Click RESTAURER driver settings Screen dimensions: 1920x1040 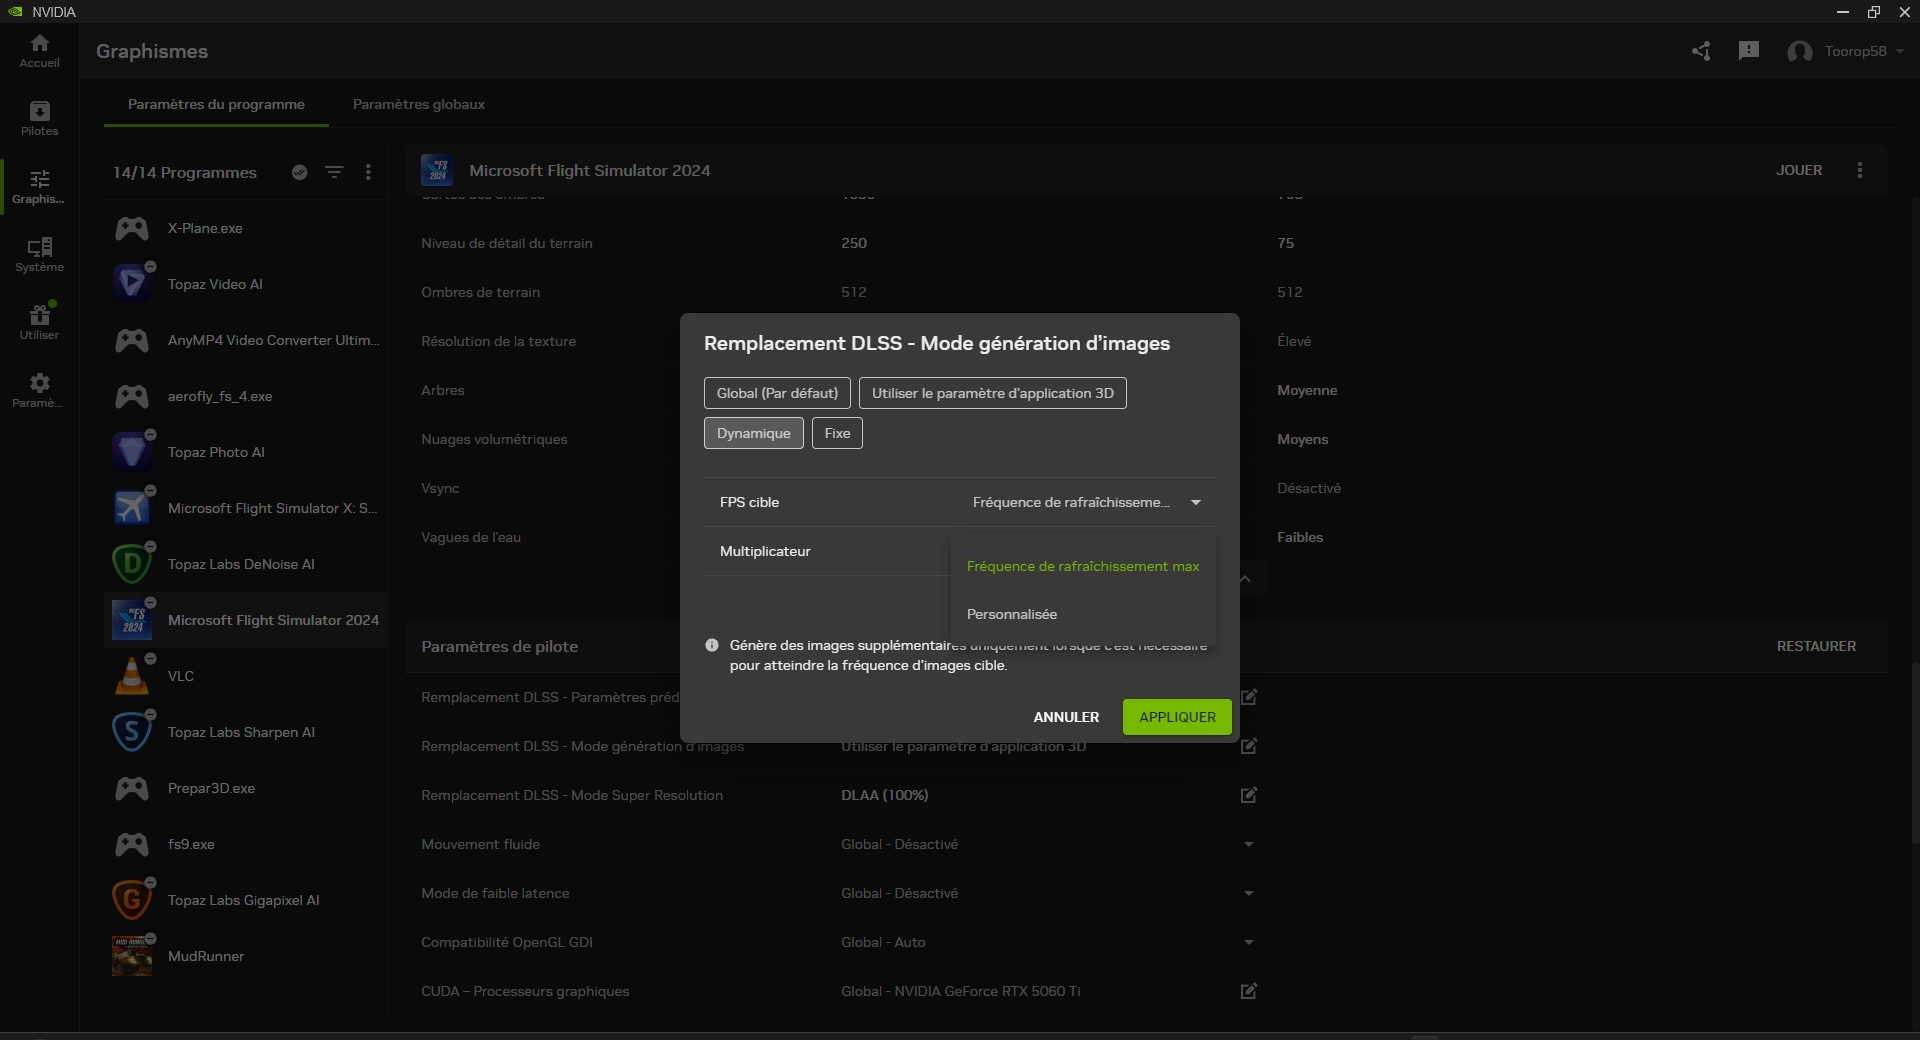[x=1816, y=646]
